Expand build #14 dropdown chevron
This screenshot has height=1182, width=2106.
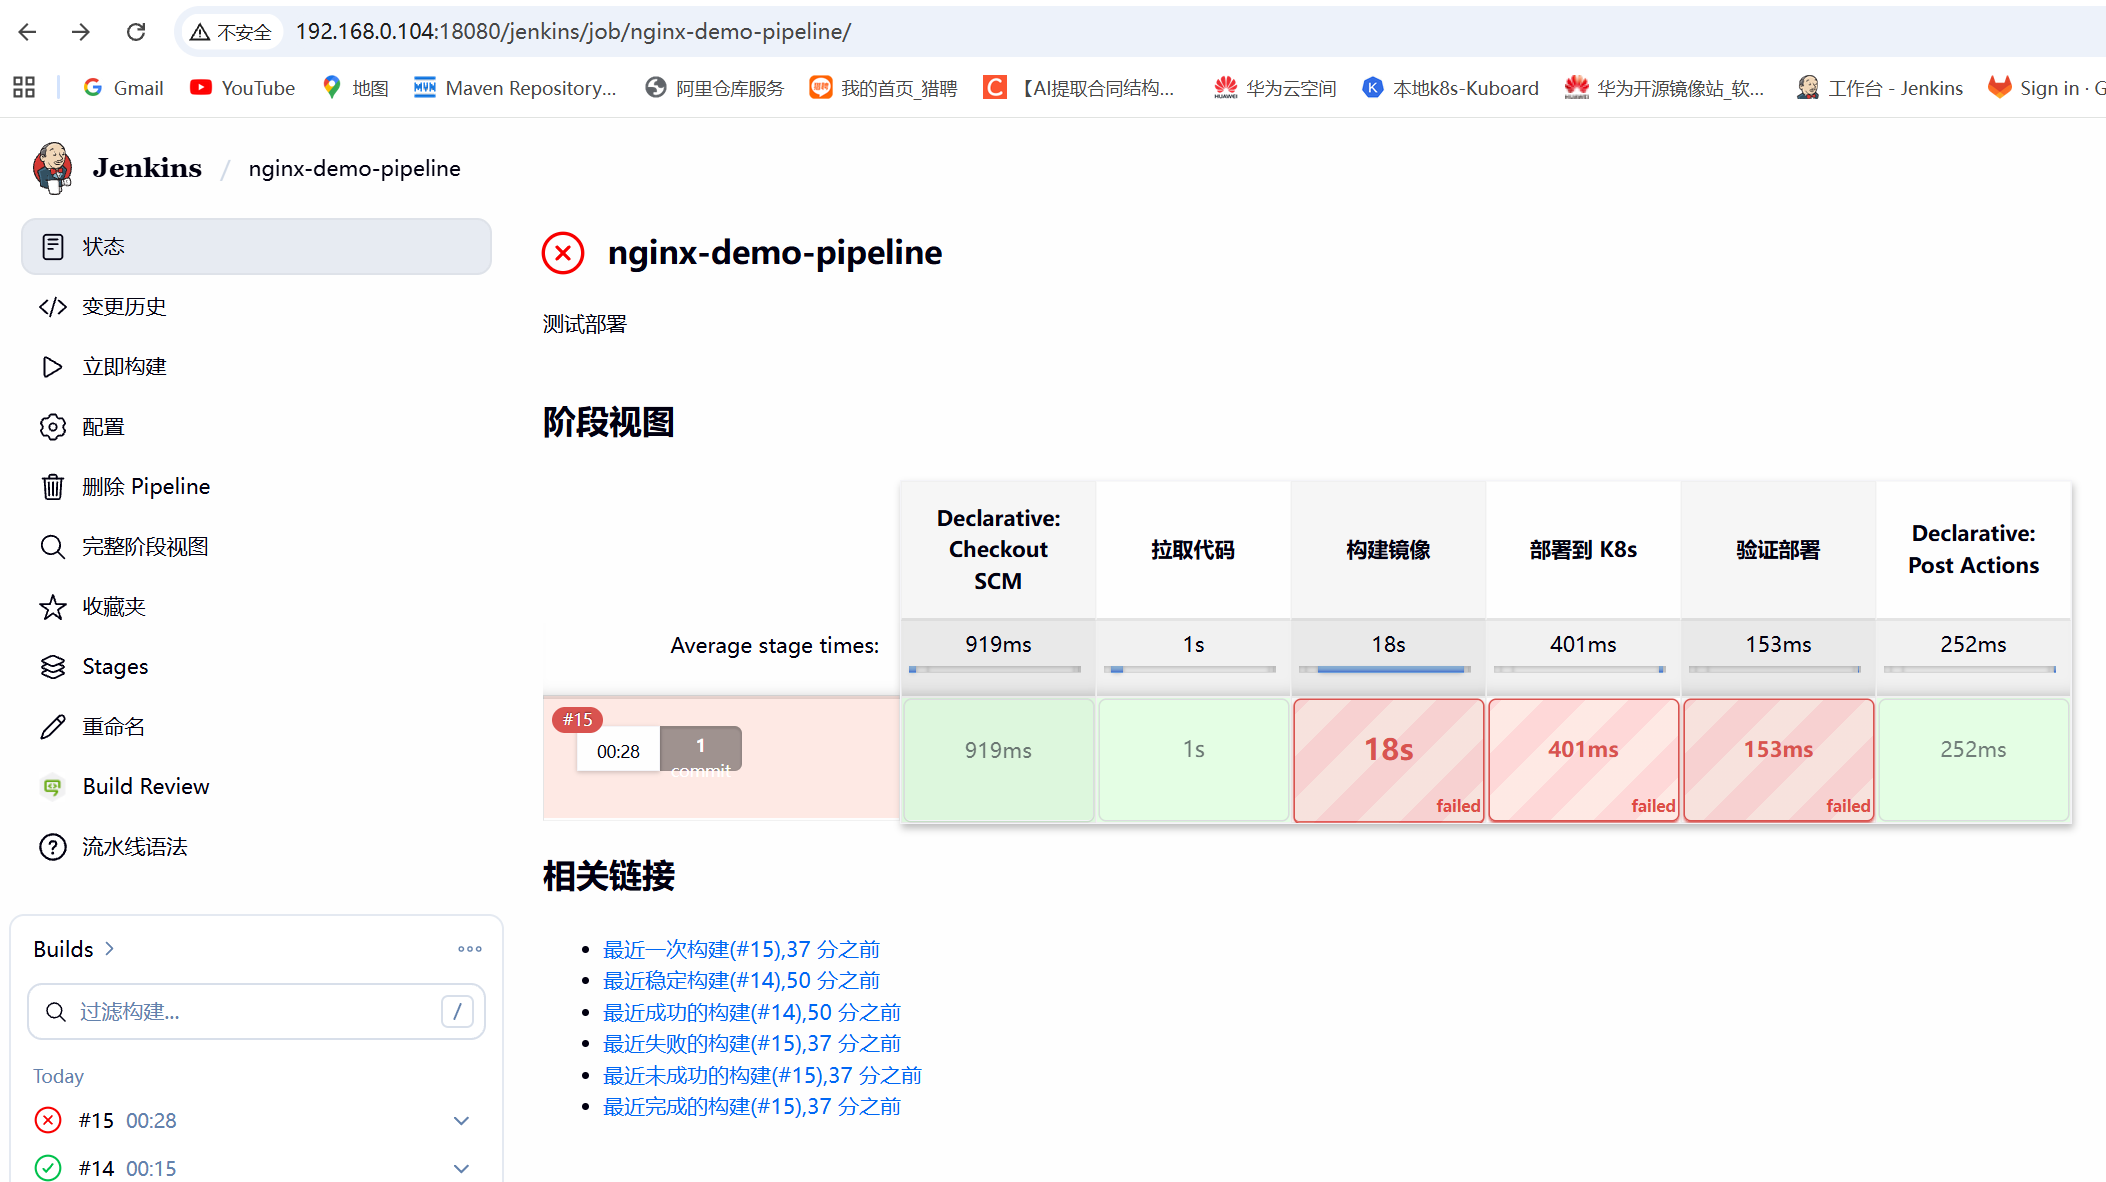[461, 1168]
